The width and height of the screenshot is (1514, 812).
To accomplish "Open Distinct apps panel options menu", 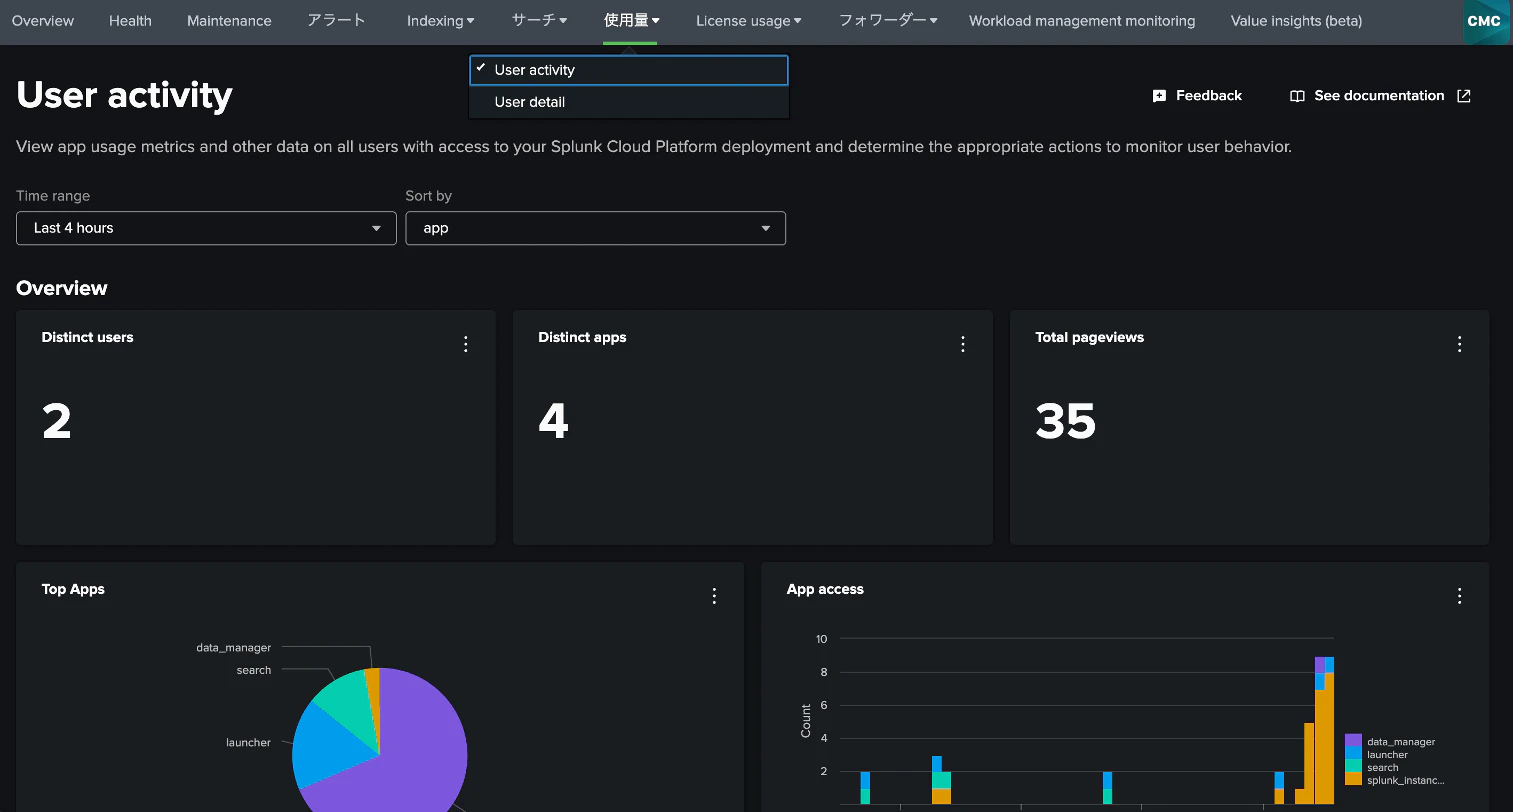I will pyautogui.click(x=963, y=344).
